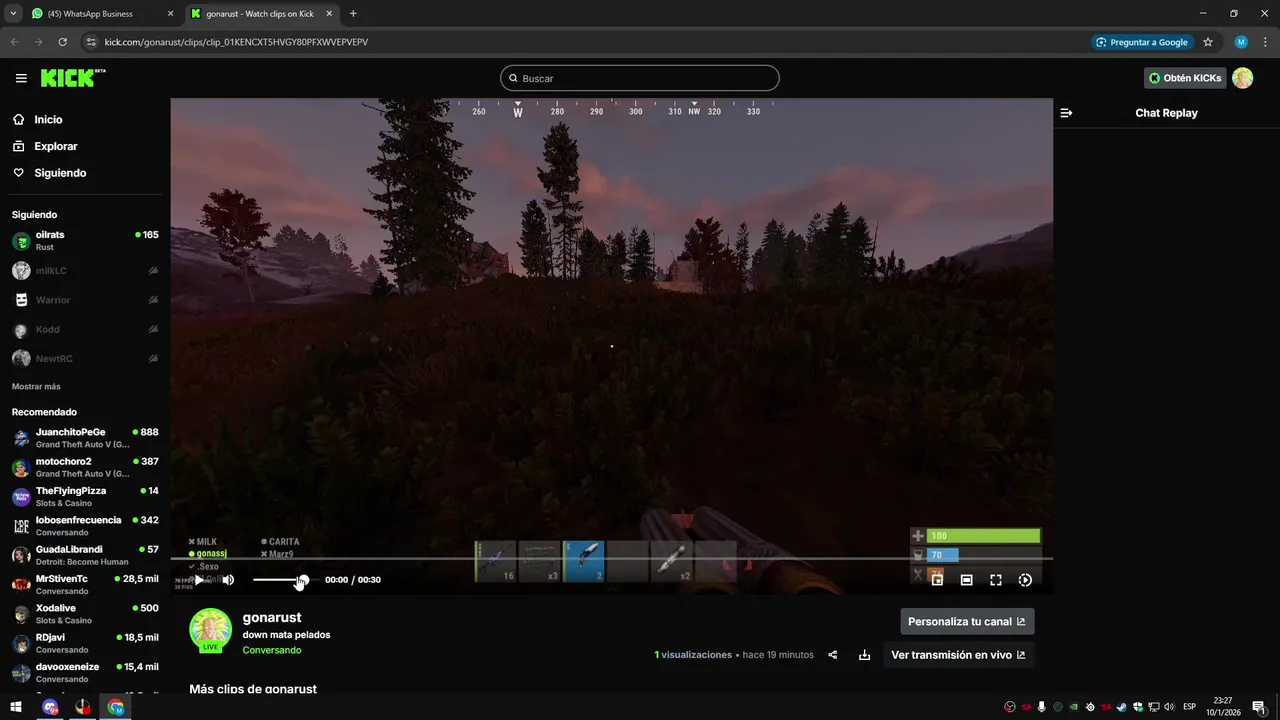Open the tab search dropdown

(13, 14)
